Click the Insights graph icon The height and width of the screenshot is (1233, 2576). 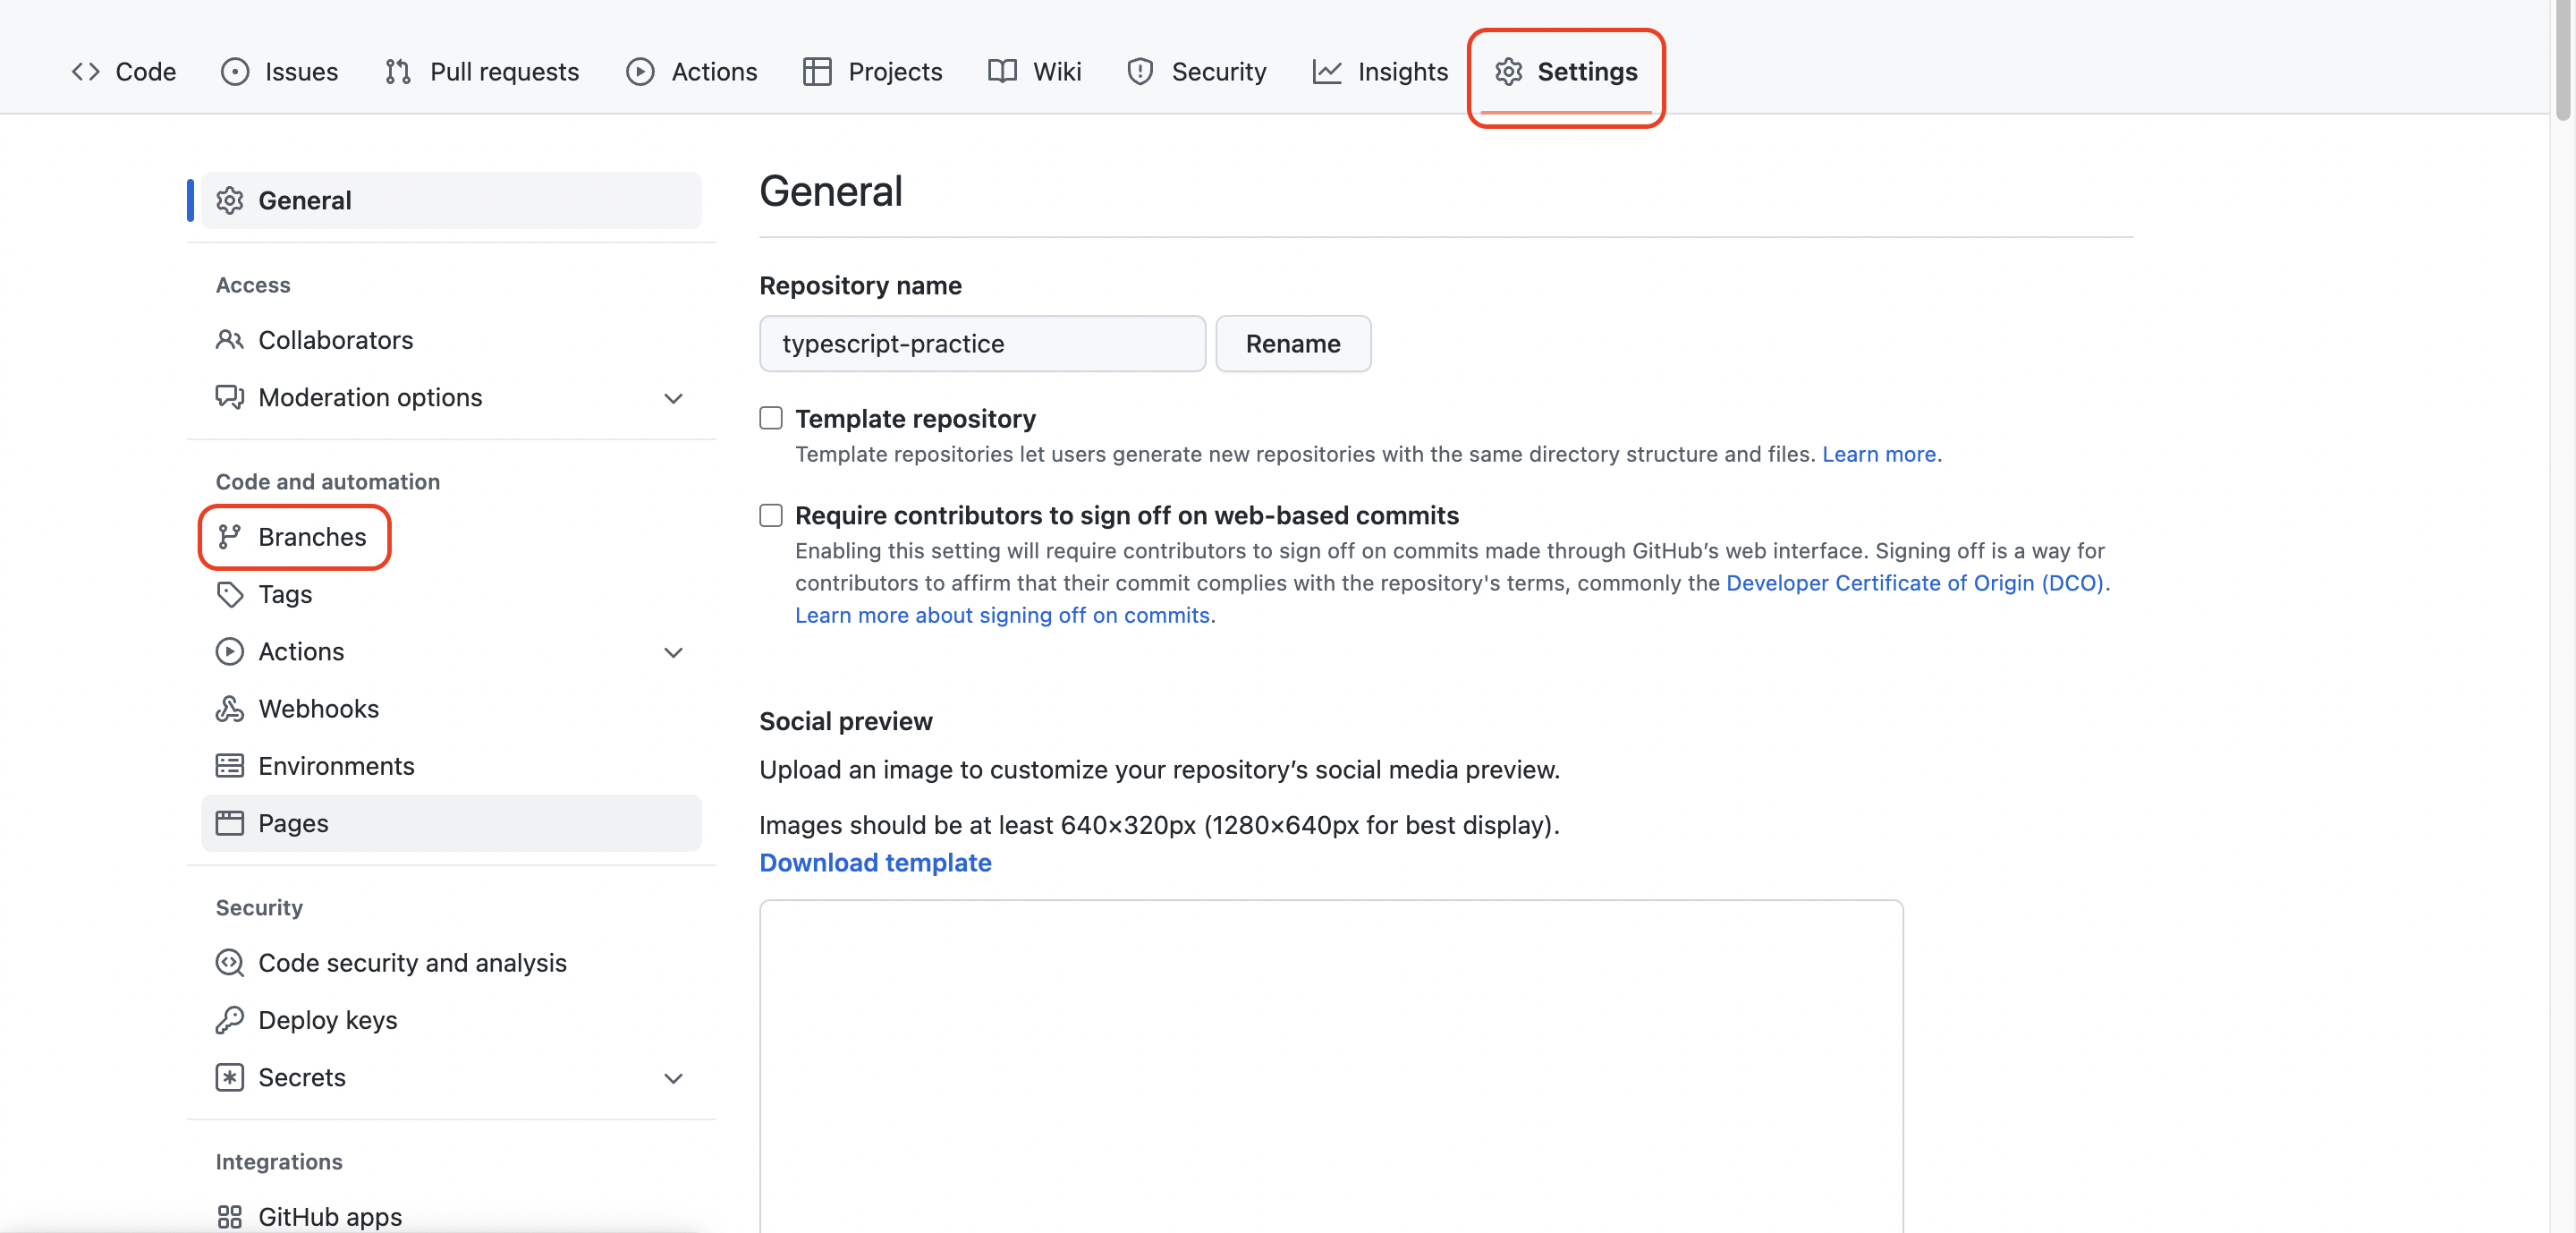[x=1327, y=72]
